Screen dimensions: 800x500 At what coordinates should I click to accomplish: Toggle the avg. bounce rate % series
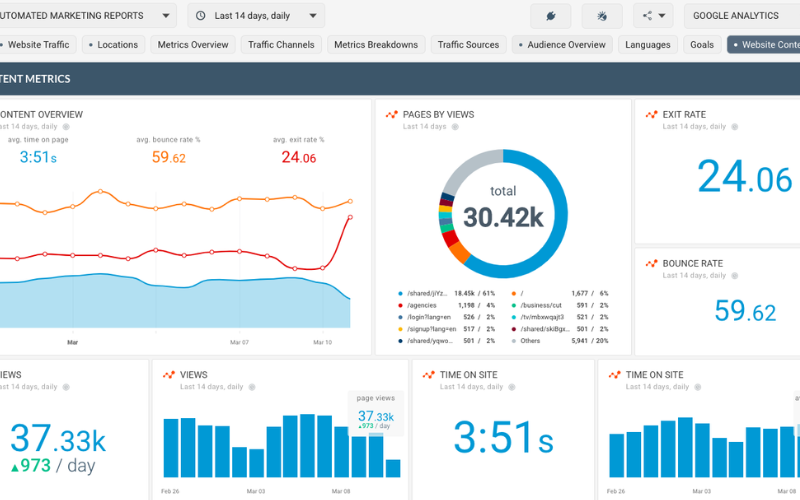[168, 140]
